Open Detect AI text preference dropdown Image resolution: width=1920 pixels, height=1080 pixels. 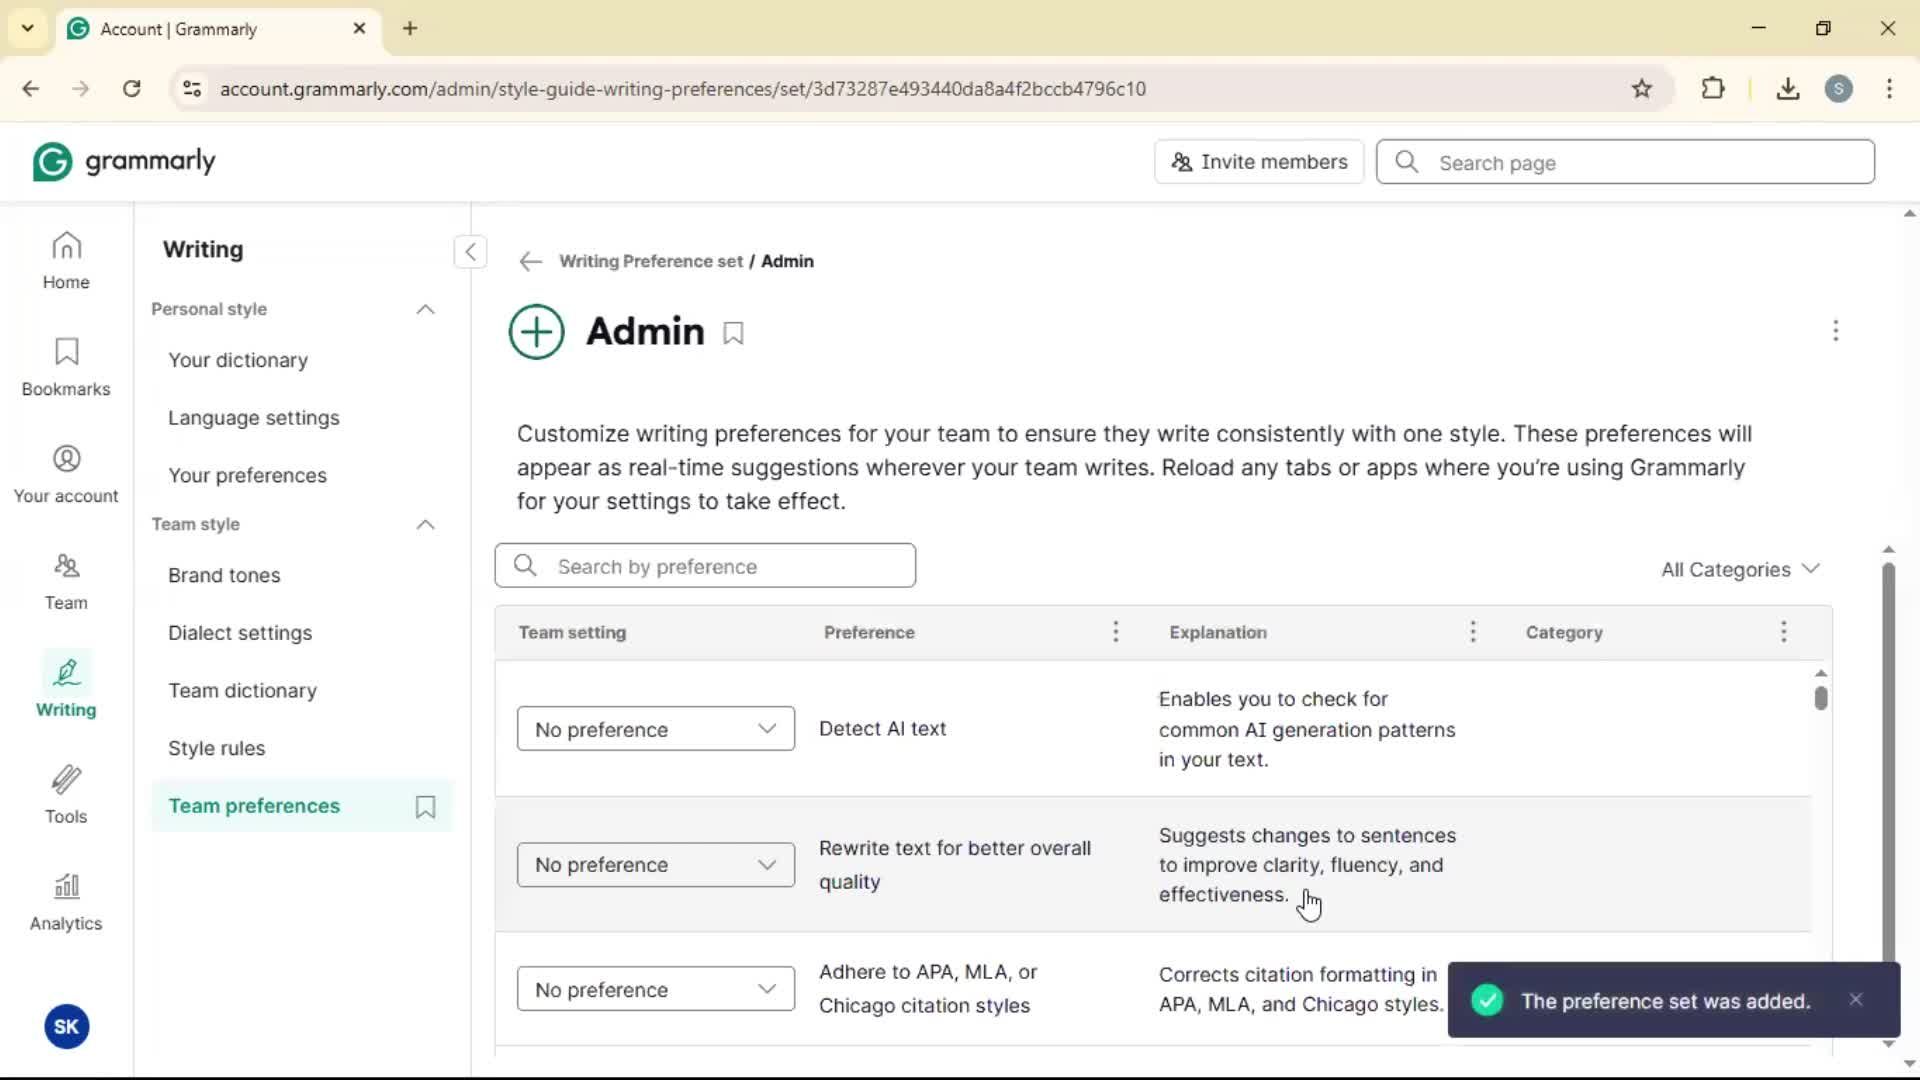pyautogui.click(x=655, y=729)
